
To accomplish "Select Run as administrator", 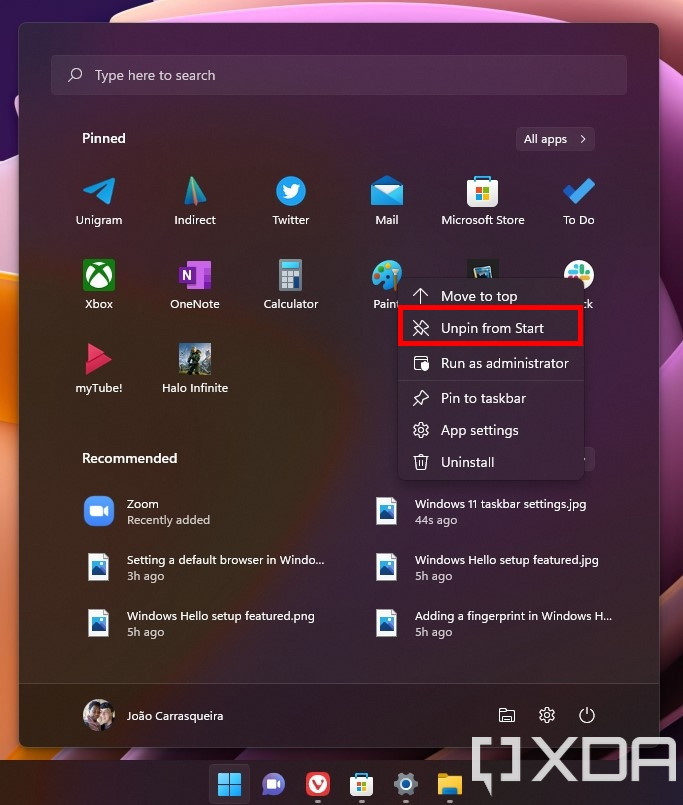I will (x=491, y=363).
